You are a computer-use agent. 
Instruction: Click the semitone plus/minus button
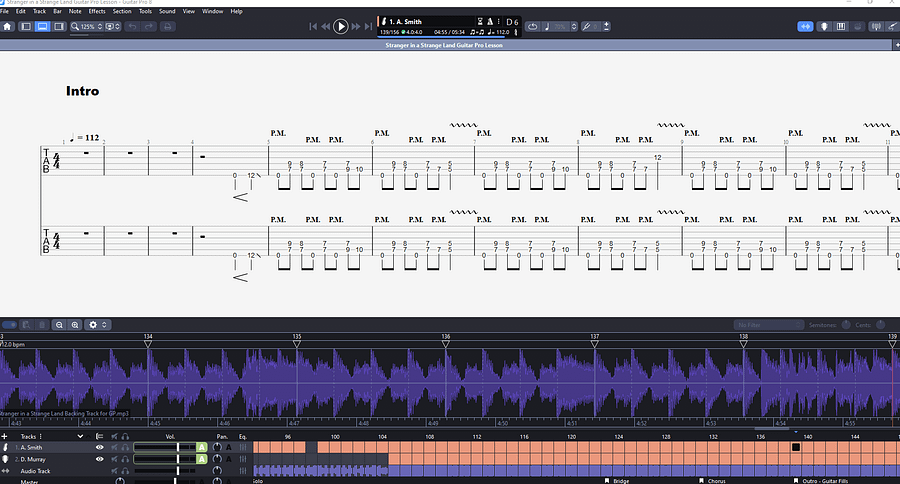coord(606,26)
